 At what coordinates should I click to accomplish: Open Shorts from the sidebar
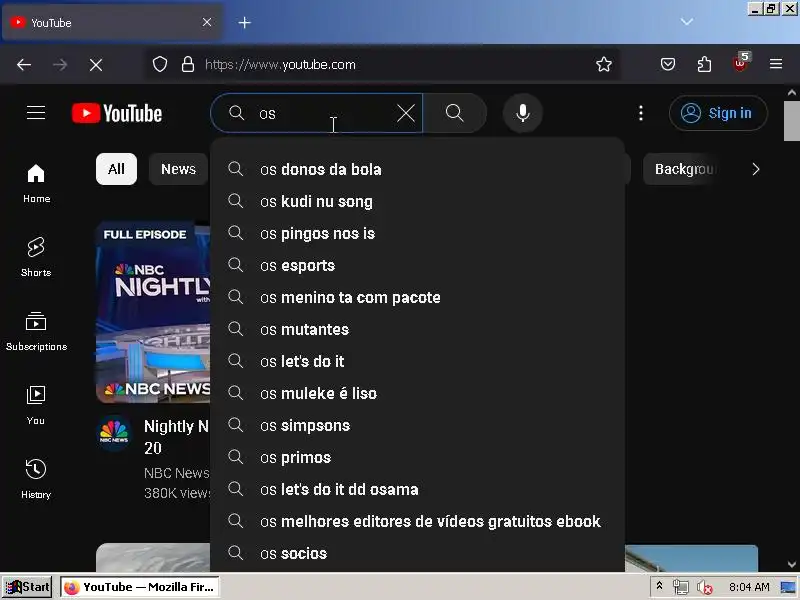36,257
